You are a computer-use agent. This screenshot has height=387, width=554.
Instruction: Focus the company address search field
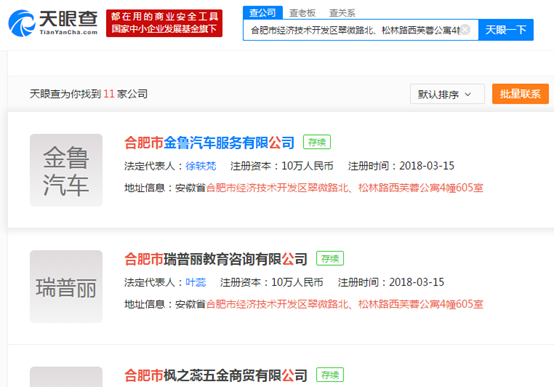360,30
